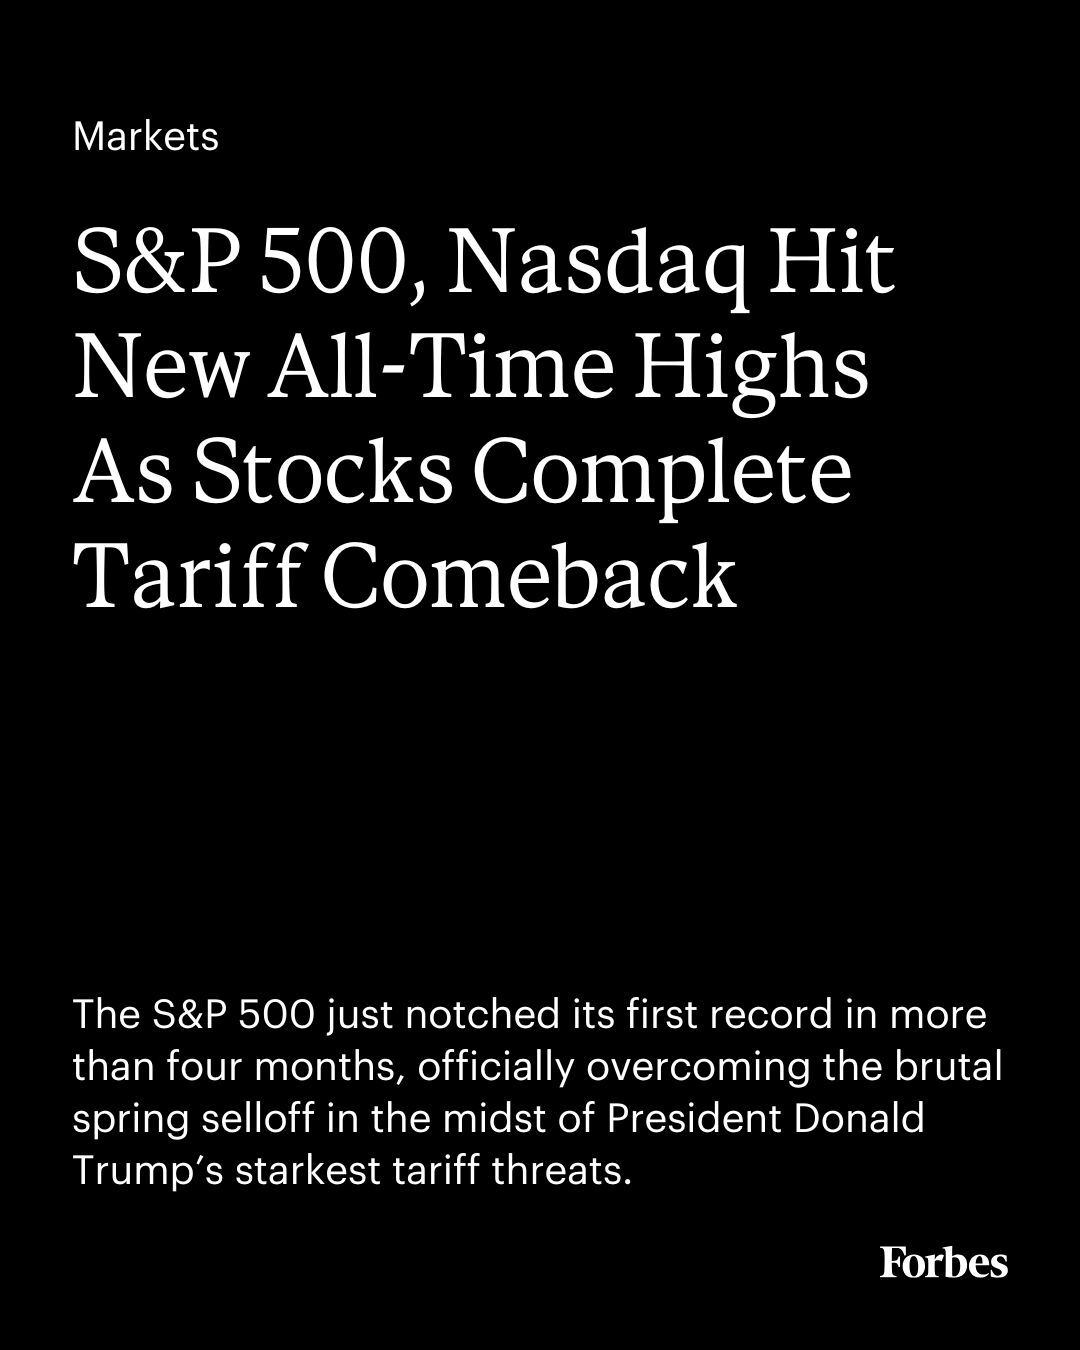
Task: Click the word "Comeback" in headline
Action: 529,576
